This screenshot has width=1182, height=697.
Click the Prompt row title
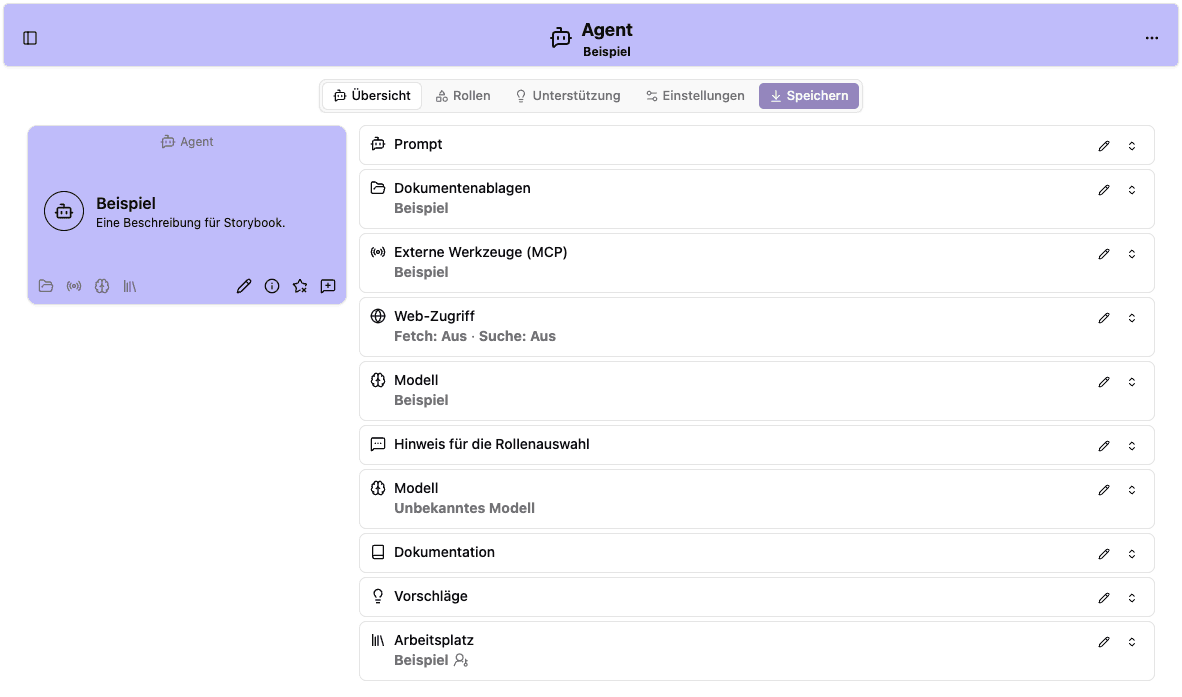418,144
